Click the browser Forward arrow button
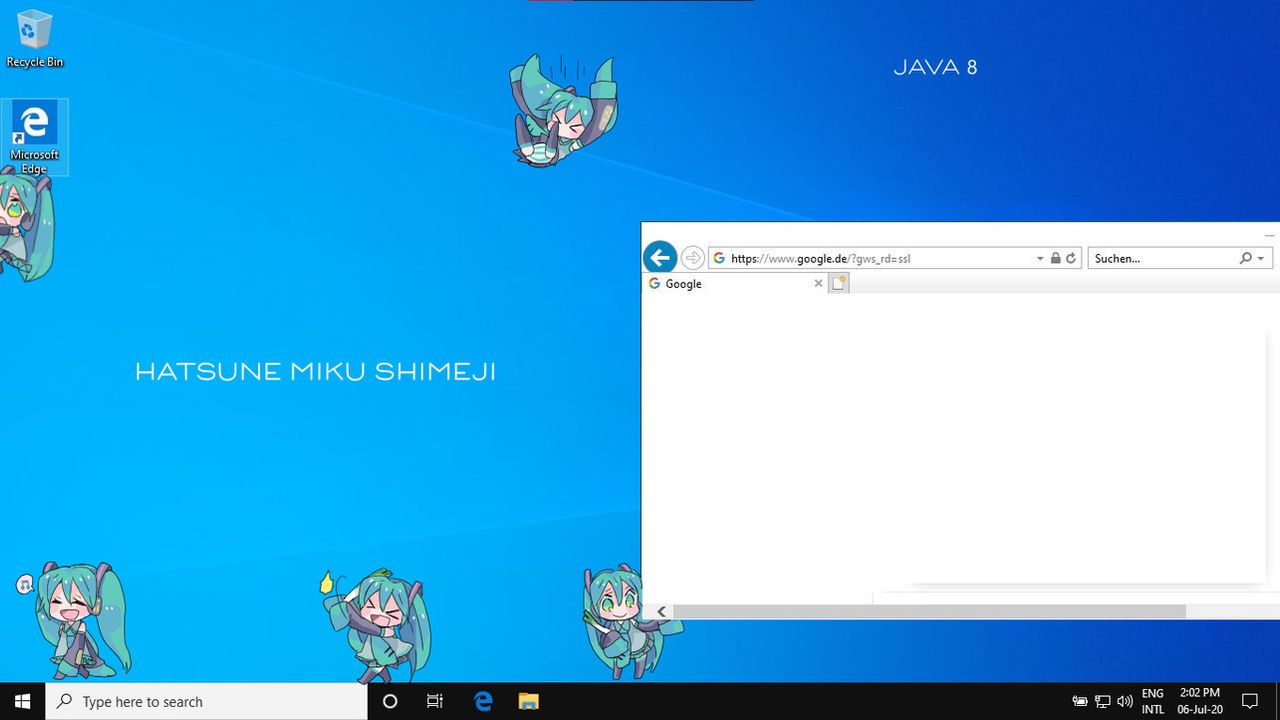The width and height of the screenshot is (1280, 720). click(692, 258)
